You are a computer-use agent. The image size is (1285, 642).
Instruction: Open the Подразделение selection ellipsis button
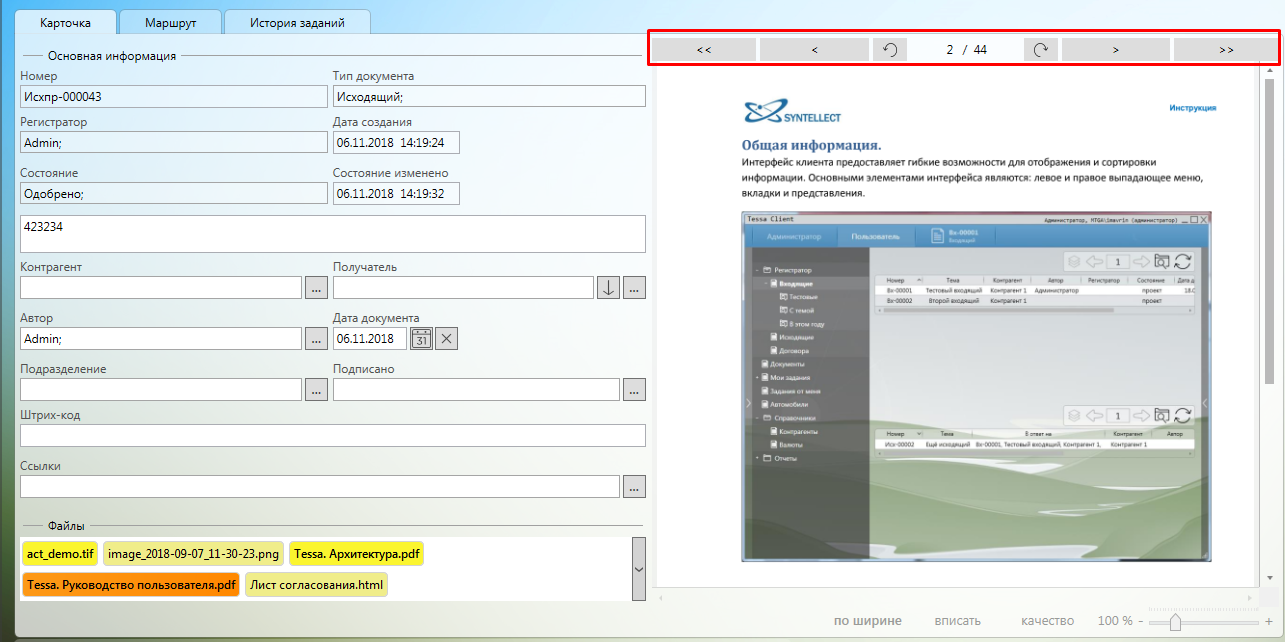[316, 390]
